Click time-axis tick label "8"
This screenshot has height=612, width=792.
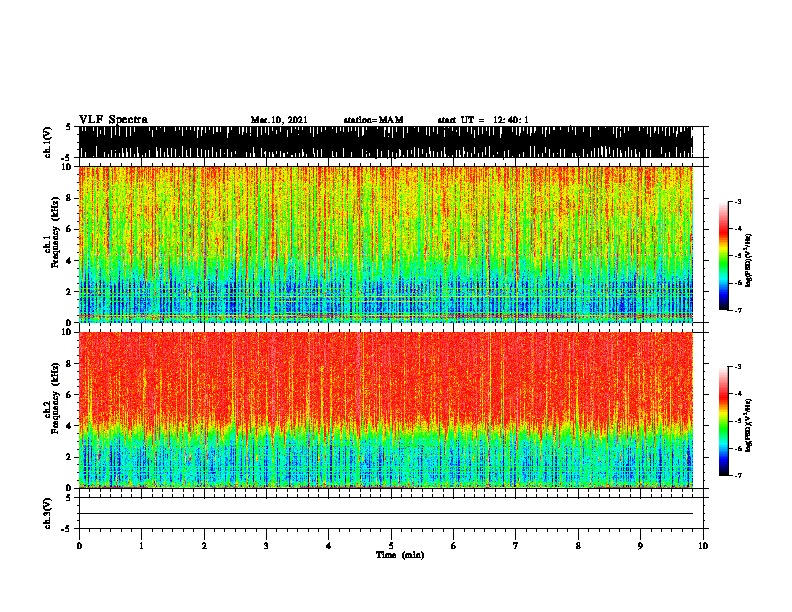578,545
